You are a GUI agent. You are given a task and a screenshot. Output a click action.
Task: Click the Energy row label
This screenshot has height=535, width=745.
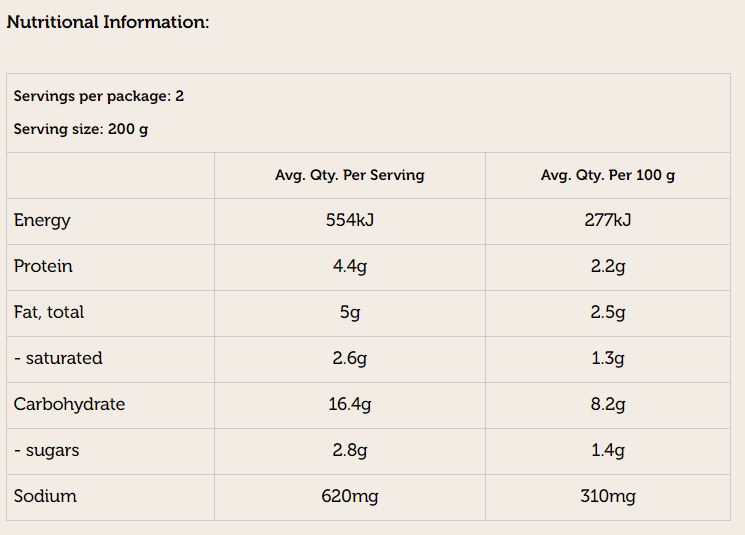pos(42,220)
